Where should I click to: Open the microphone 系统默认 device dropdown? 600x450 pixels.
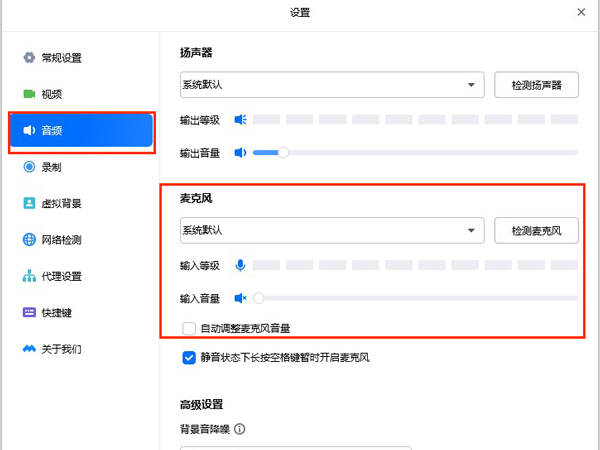331,230
